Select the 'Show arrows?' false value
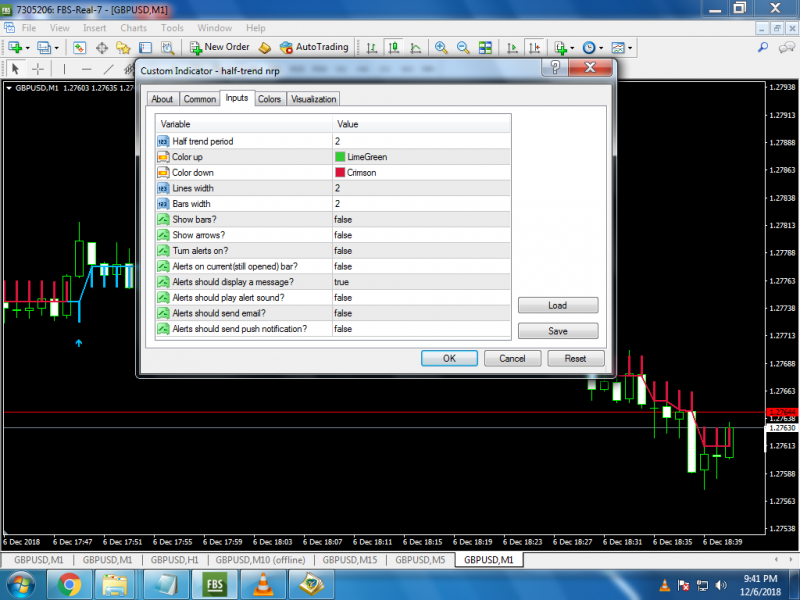This screenshot has height=600, width=800. click(x=421, y=235)
